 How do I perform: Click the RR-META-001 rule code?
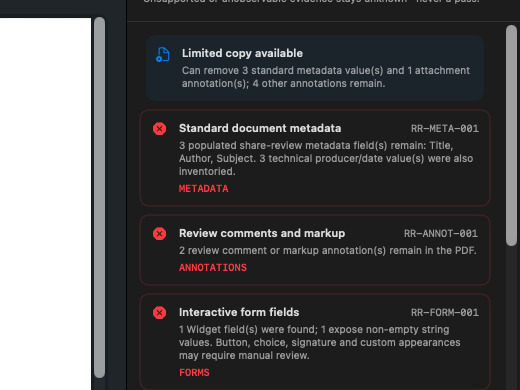[x=445, y=129]
